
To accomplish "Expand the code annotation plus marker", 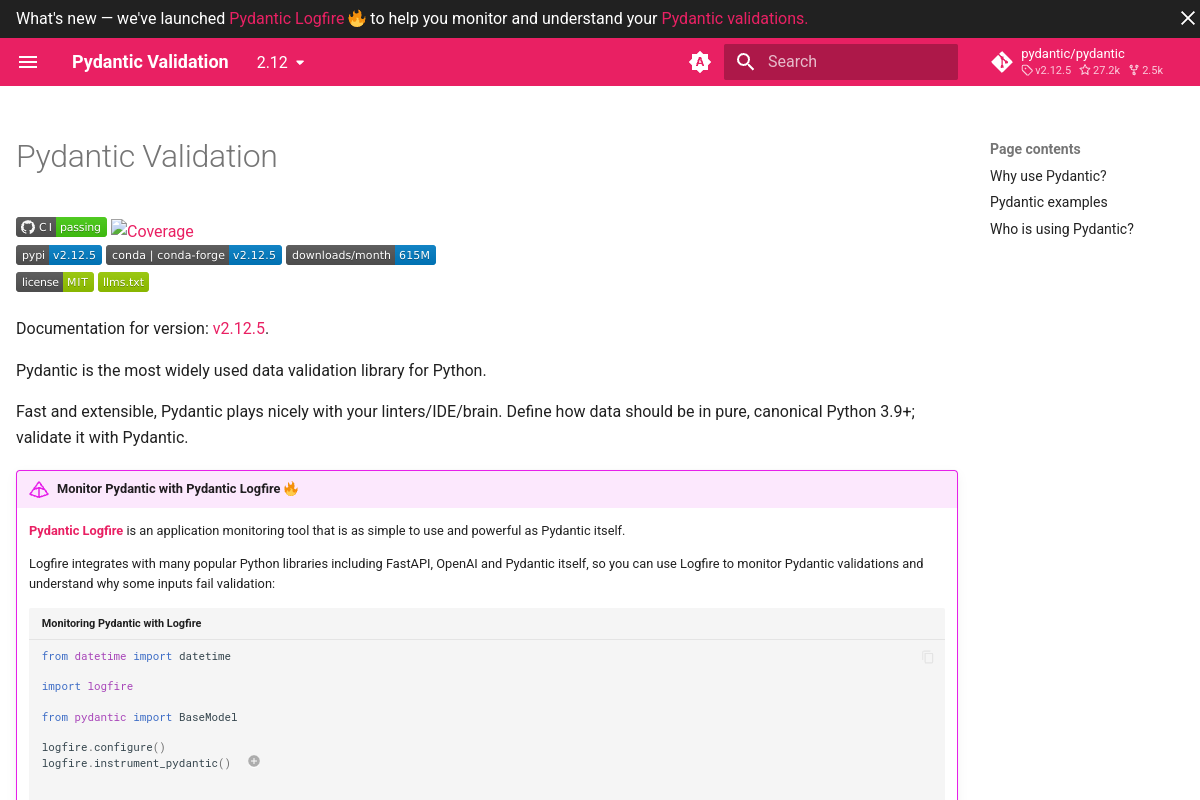I will click(x=253, y=761).
